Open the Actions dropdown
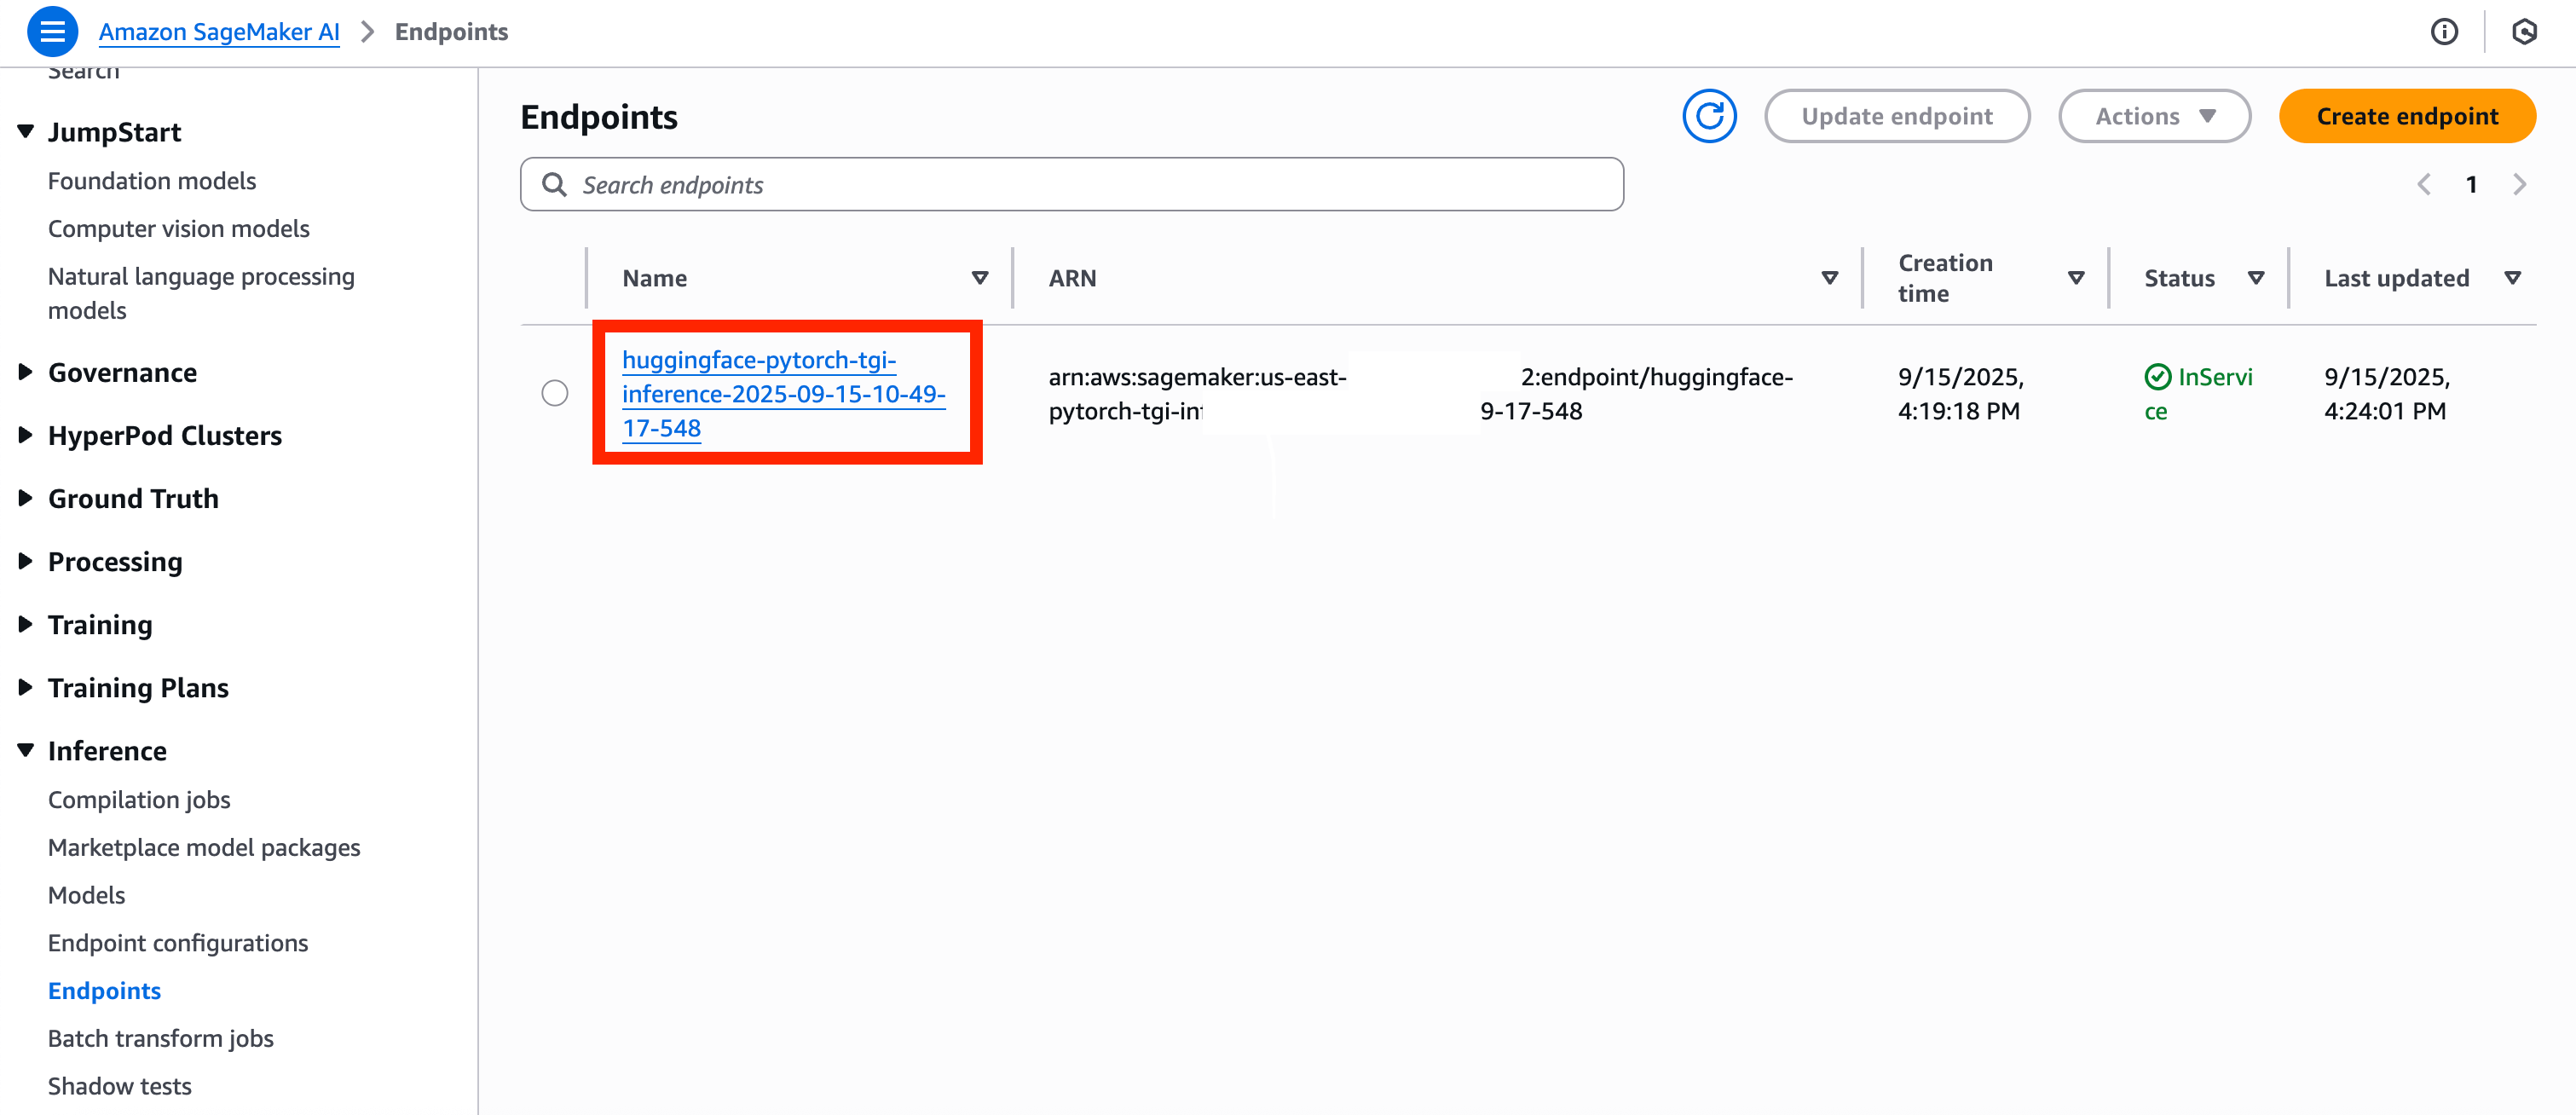2576x1115 pixels. (2153, 117)
